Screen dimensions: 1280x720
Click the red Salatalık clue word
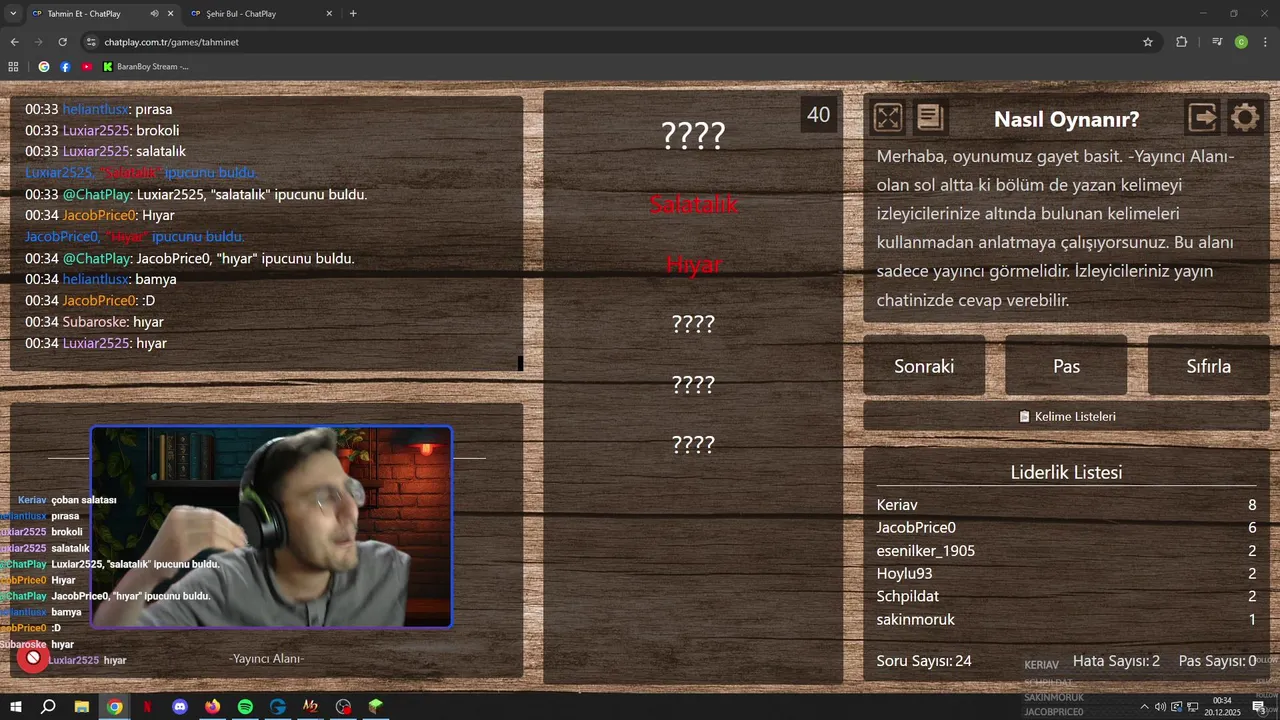point(693,204)
